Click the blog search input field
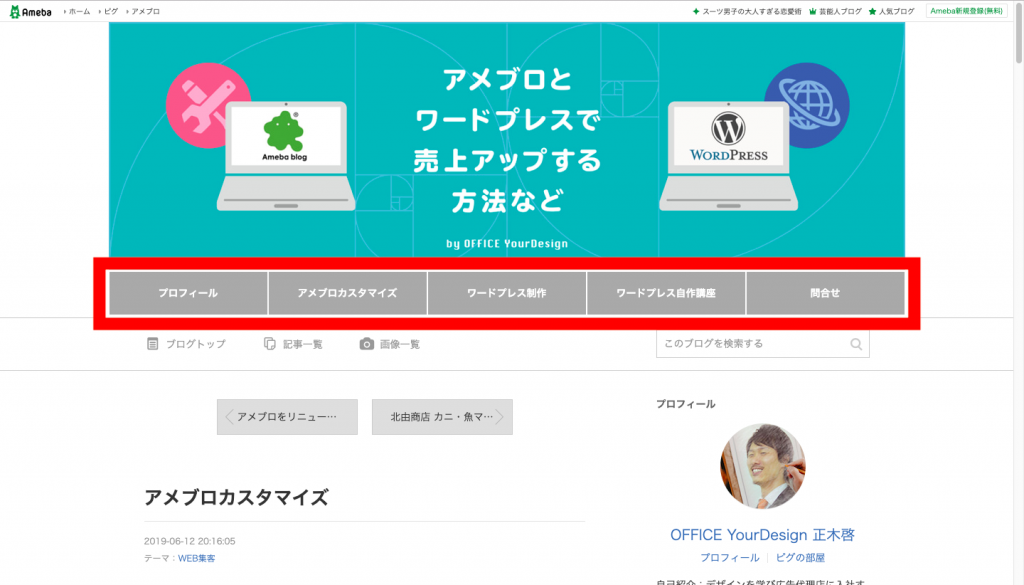This screenshot has height=585, width=1024. pos(752,344)
